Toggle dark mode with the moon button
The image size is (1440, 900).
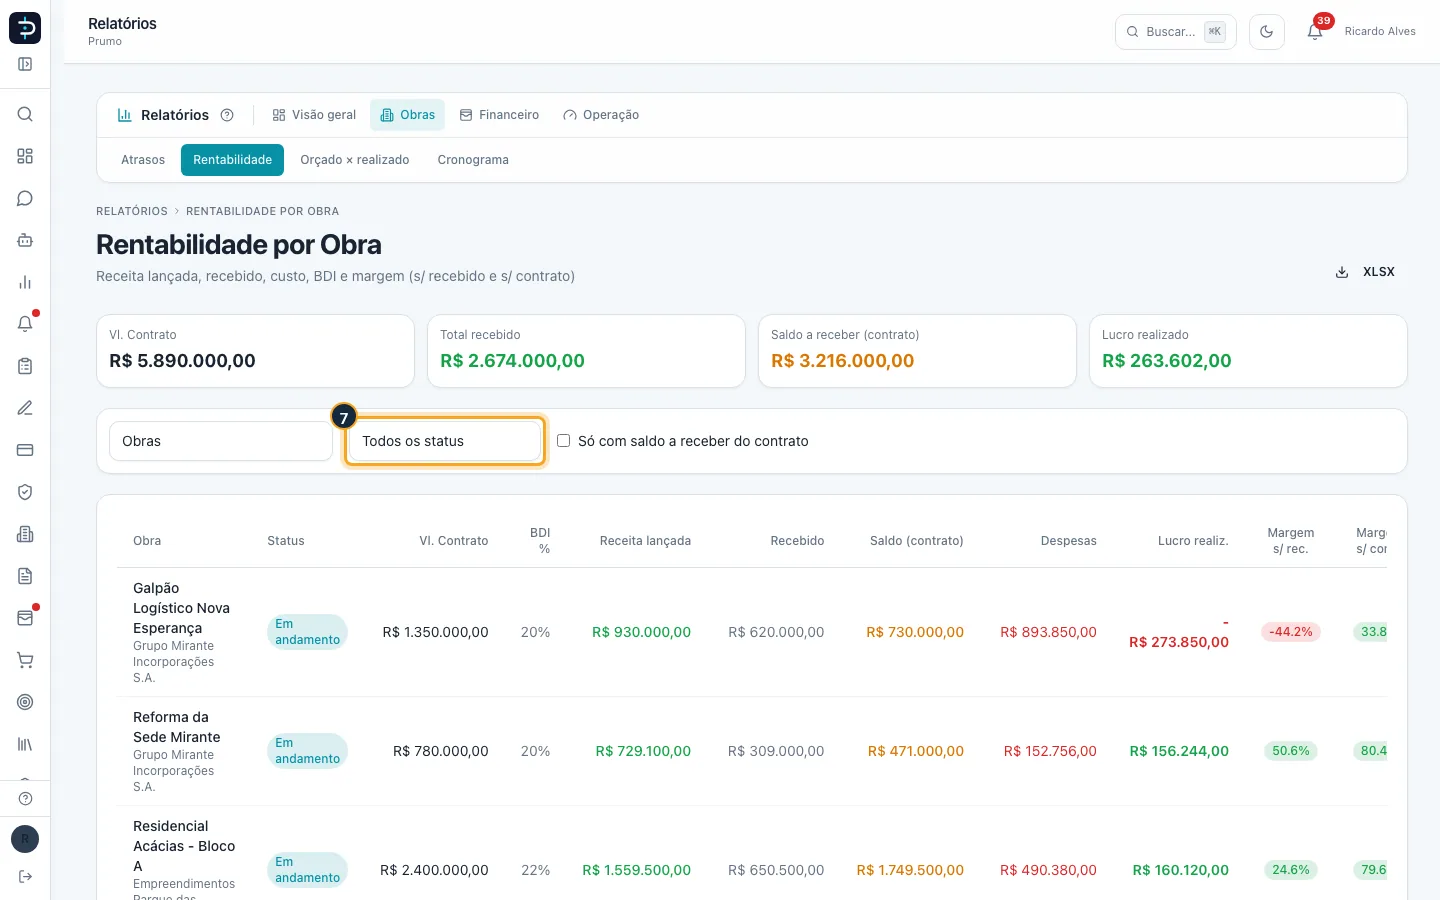point(1266,32)
